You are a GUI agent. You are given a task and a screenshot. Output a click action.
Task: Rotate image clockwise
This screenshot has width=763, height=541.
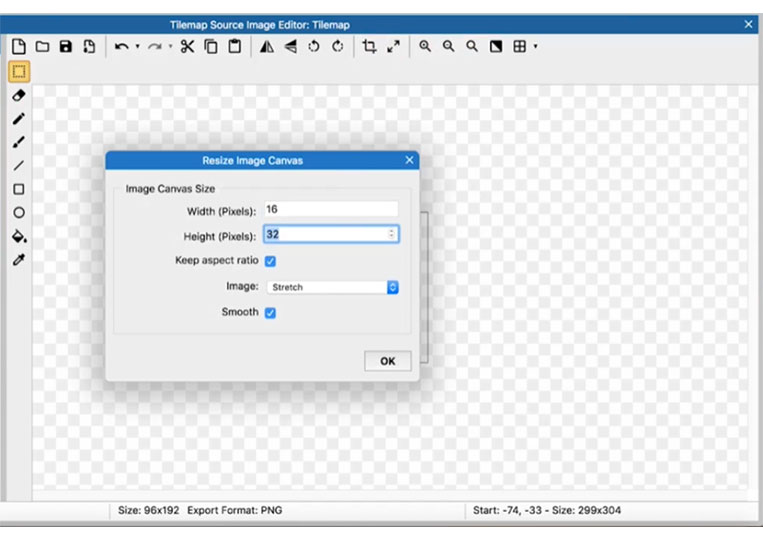tap(337, 47)
